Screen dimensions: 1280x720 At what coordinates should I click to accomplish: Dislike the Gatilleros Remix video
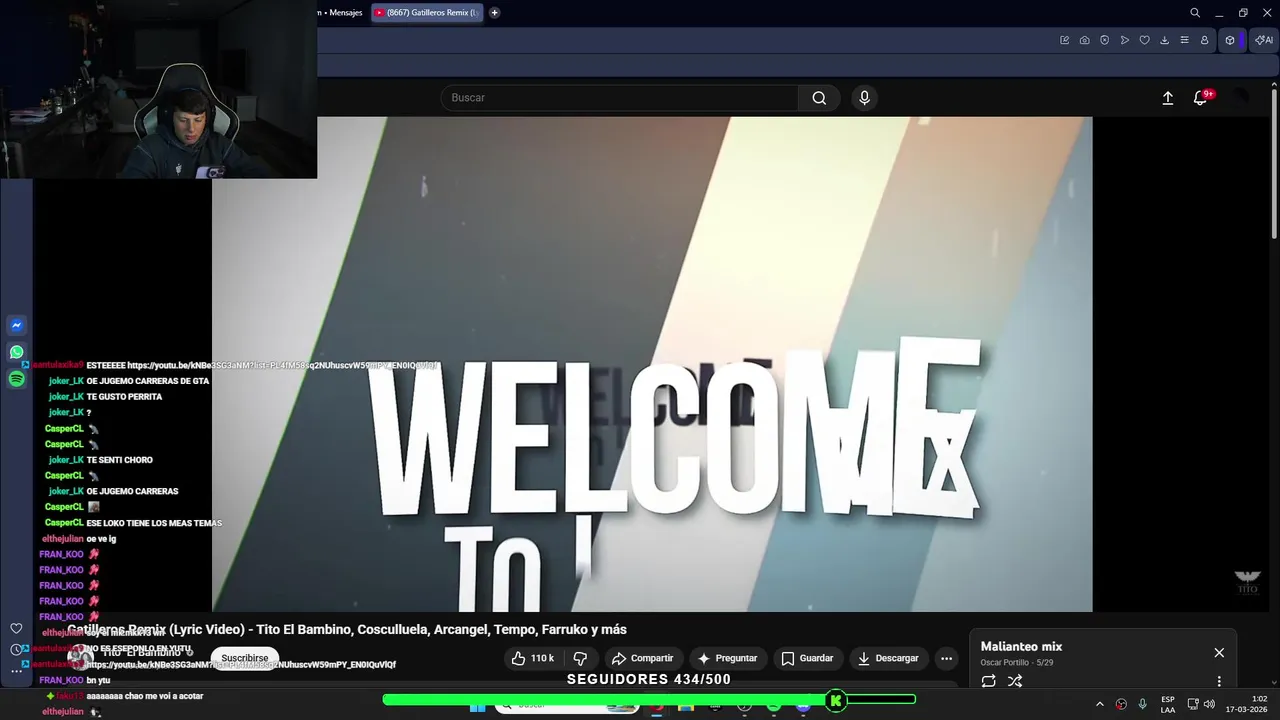[580, 658]
